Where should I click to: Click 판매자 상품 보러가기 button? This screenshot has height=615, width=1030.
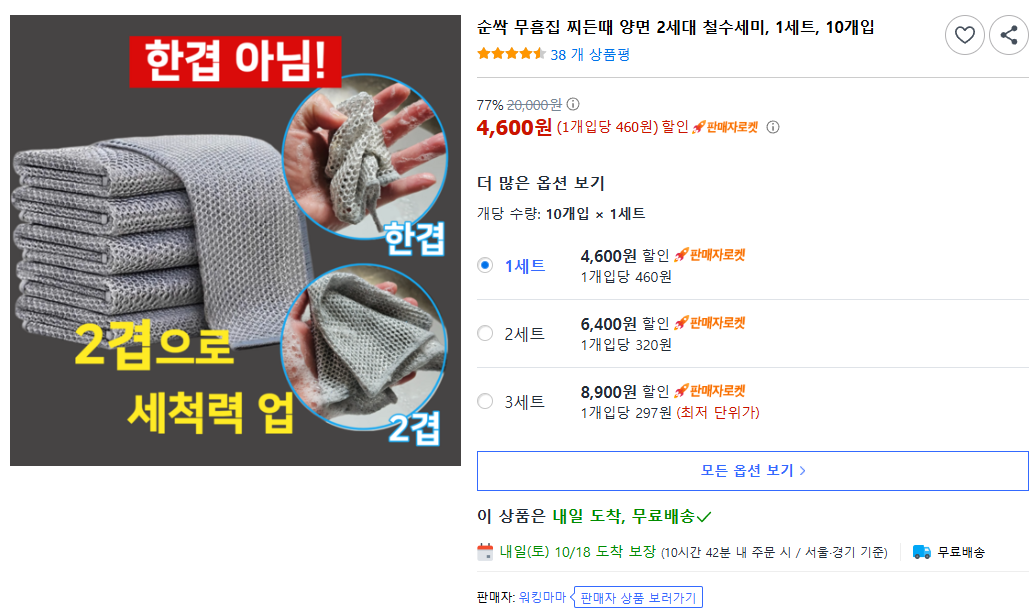point(638,597)
